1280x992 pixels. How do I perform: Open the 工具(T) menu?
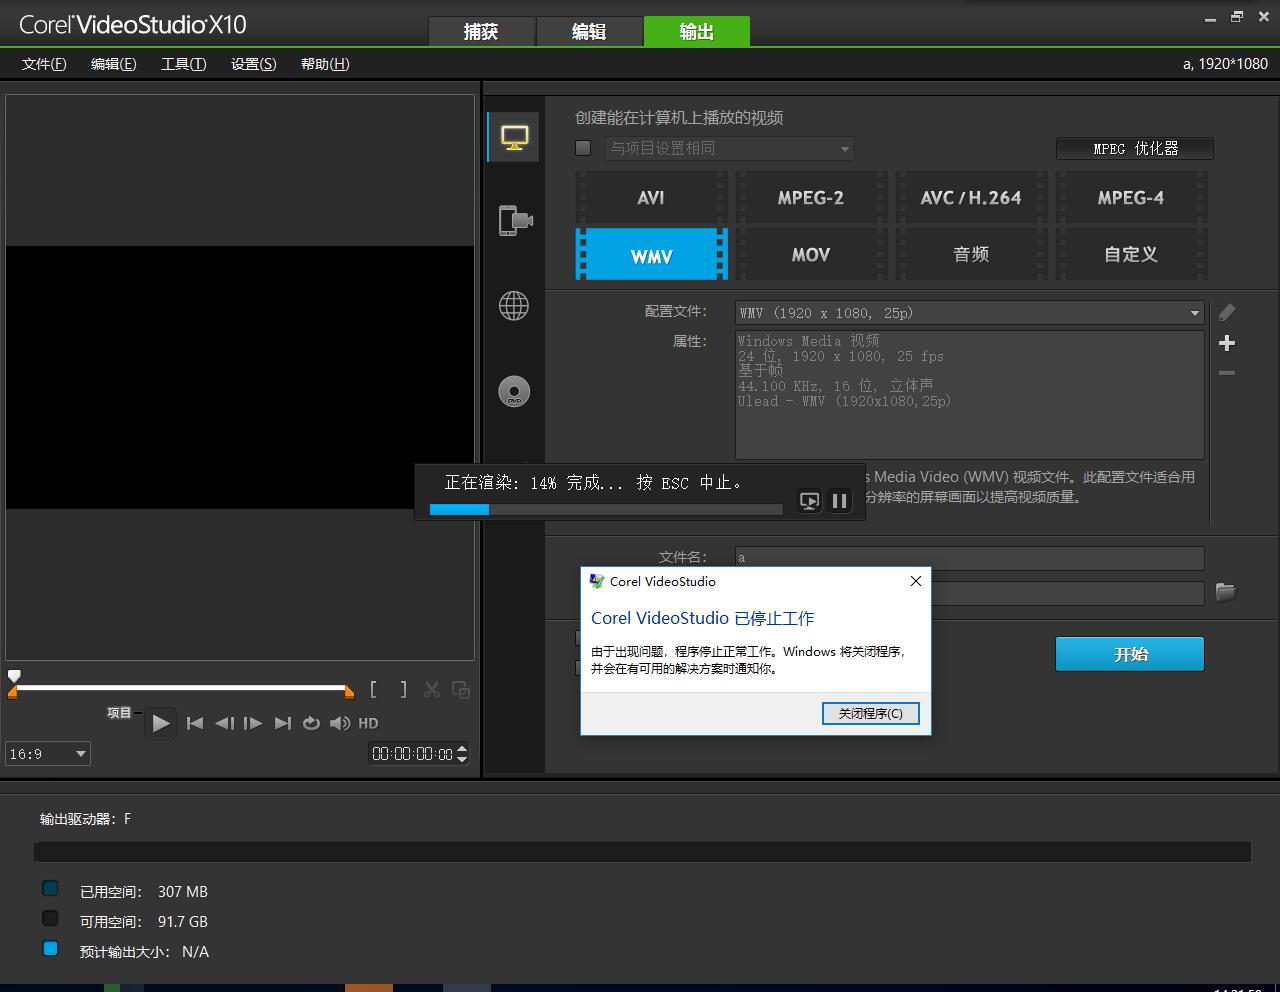pyautogui.click(x=184, y=64)
